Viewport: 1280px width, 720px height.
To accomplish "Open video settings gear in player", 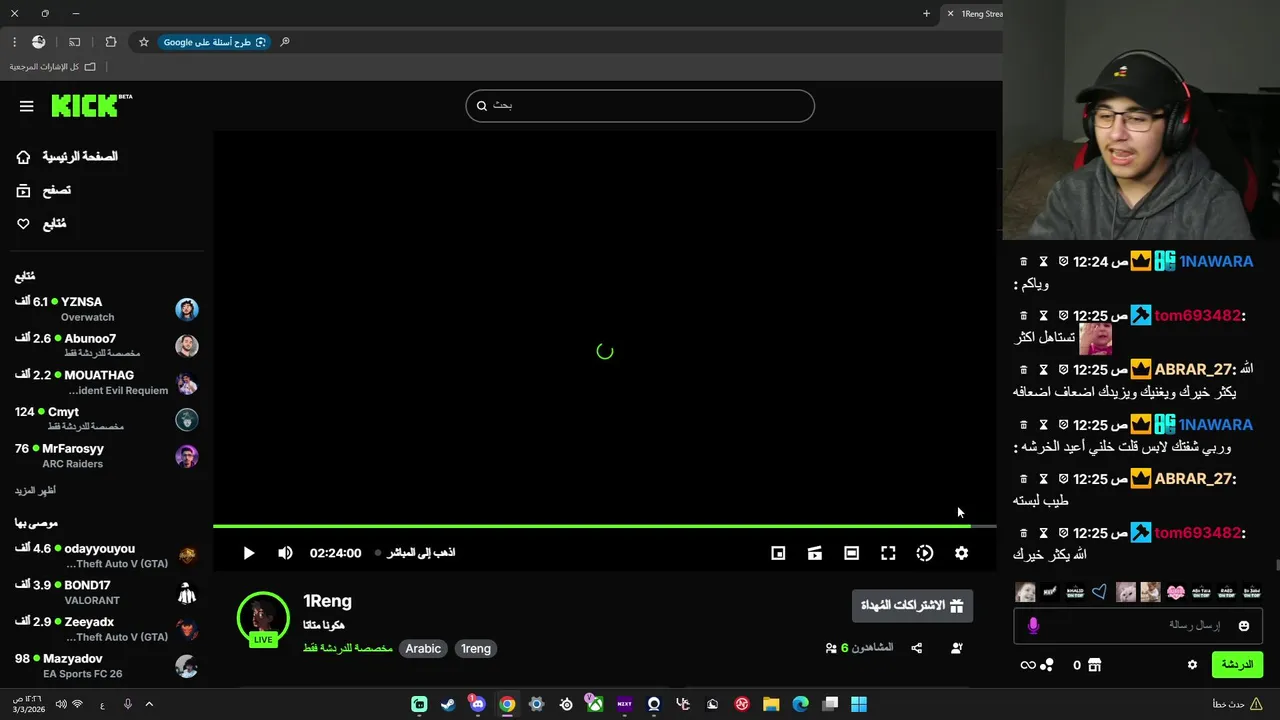I will (961, 553).
